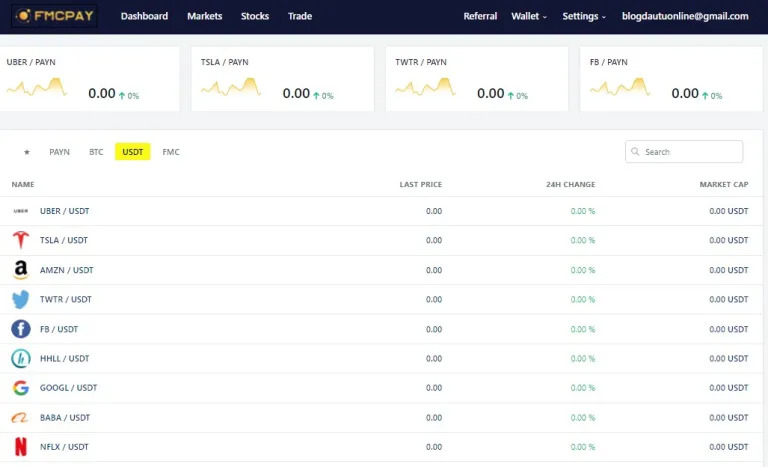Sort by MARKET CAP column header
The height and width of the screenshot is (467, 768).
pos(724,184)
